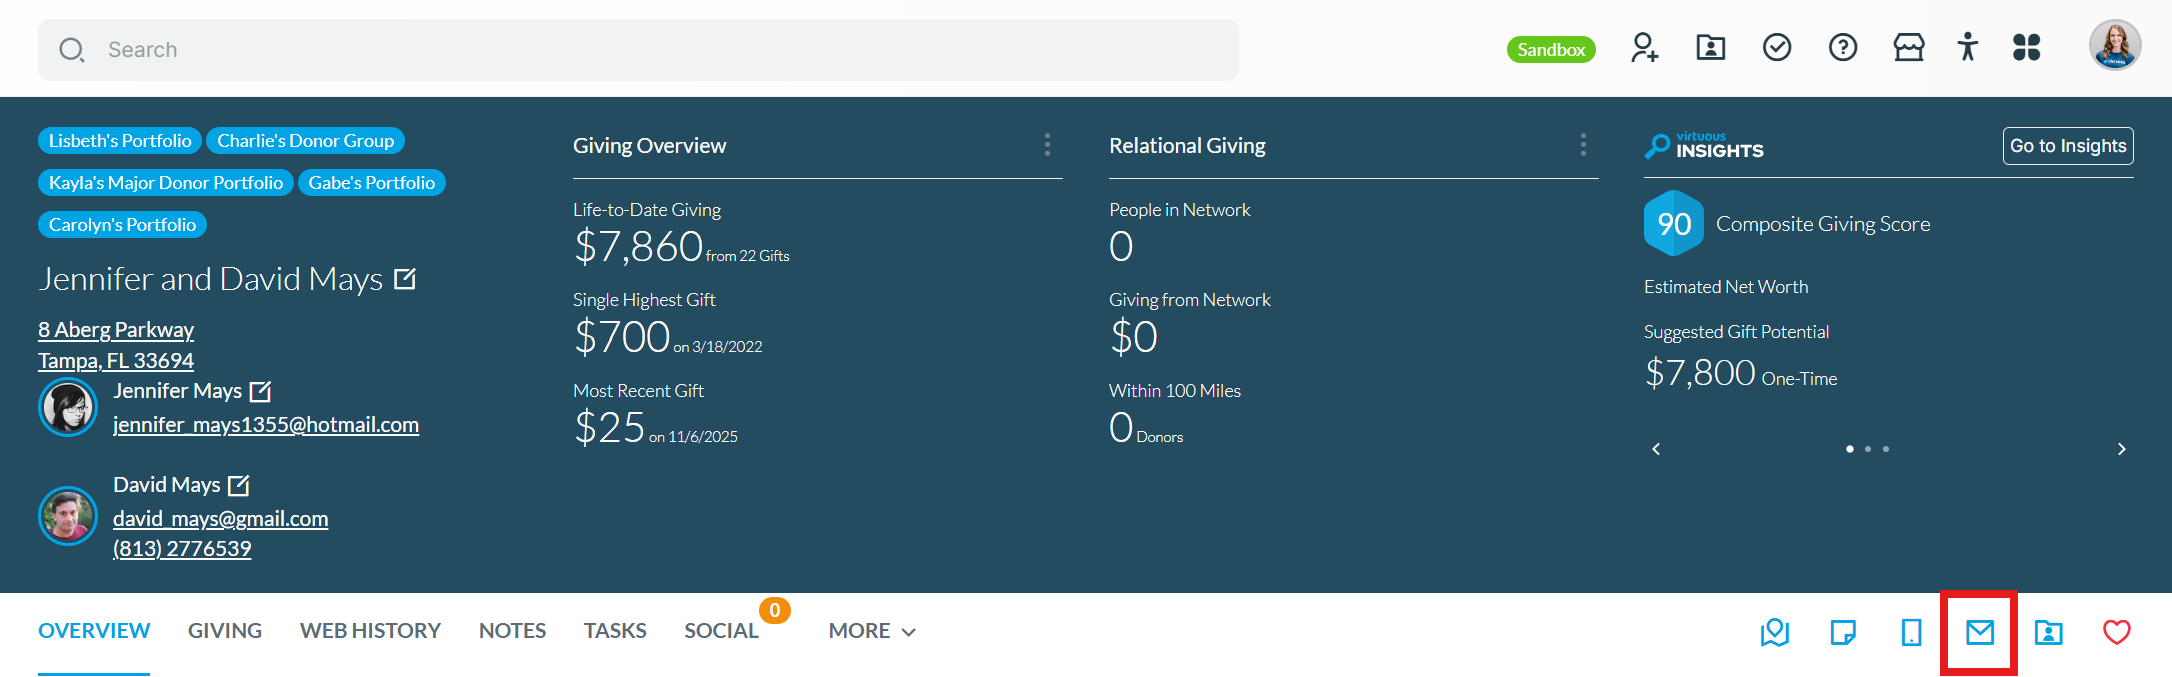Add a note with sticky note icon
The height and width of the screenshot is (677, 2172).
pyautogui.click(x=1843, y=632)
